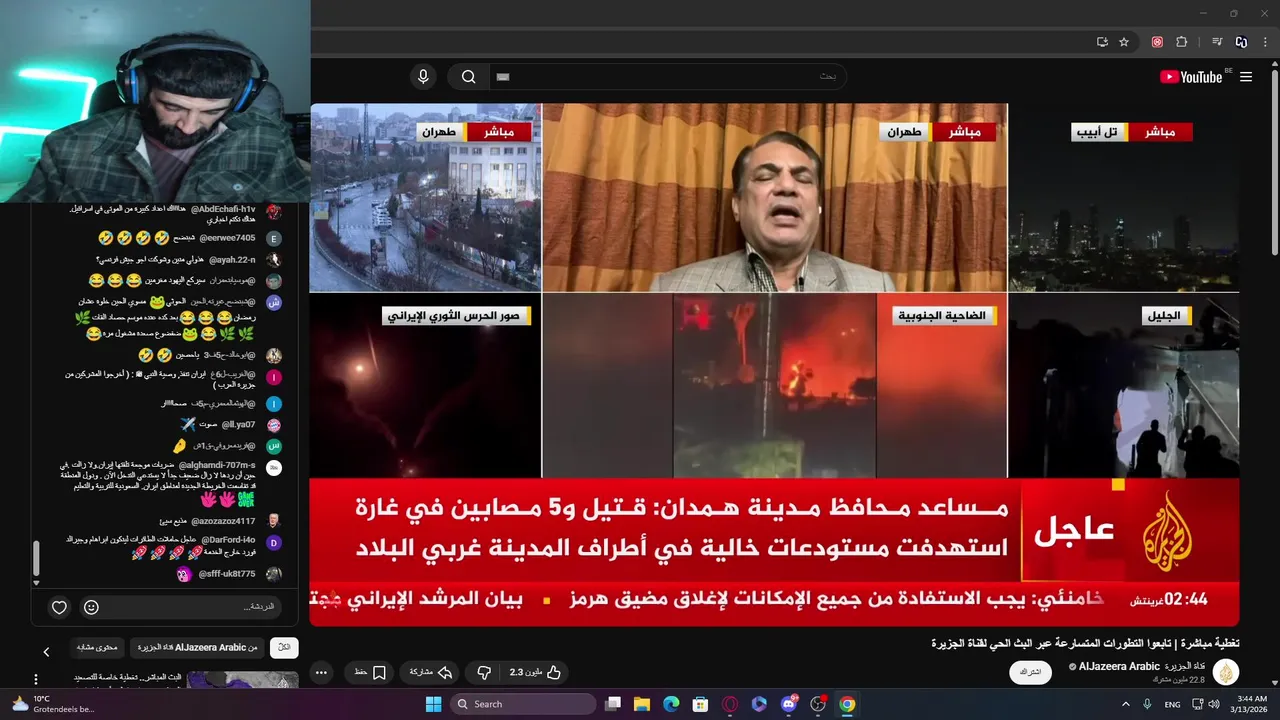
Task: Select 'From AlJazeera Arabic' filter chip
Action: point(197,647)
